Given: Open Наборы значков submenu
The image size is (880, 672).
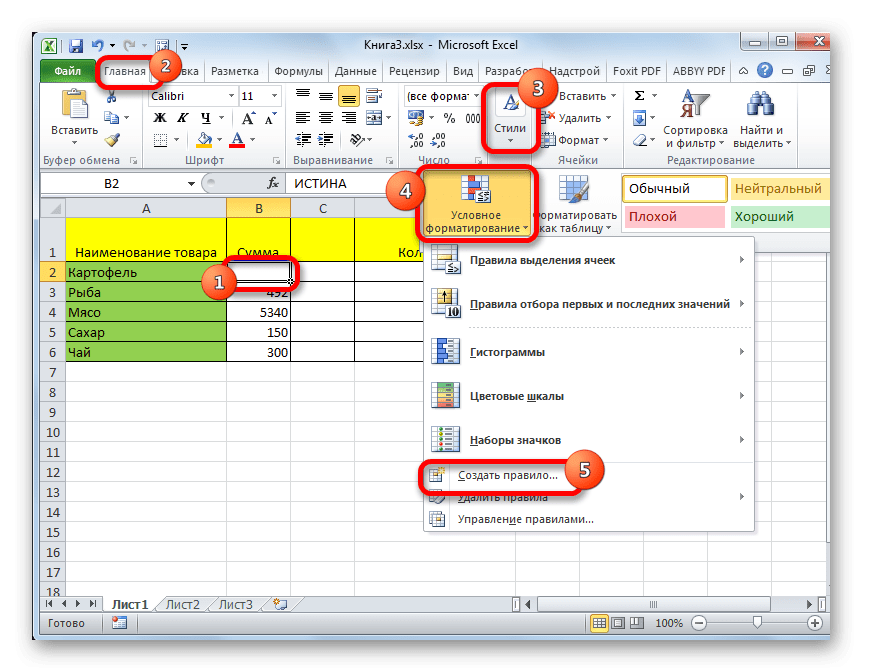Looking at the screenshot, I should click(x=589, y=440).
